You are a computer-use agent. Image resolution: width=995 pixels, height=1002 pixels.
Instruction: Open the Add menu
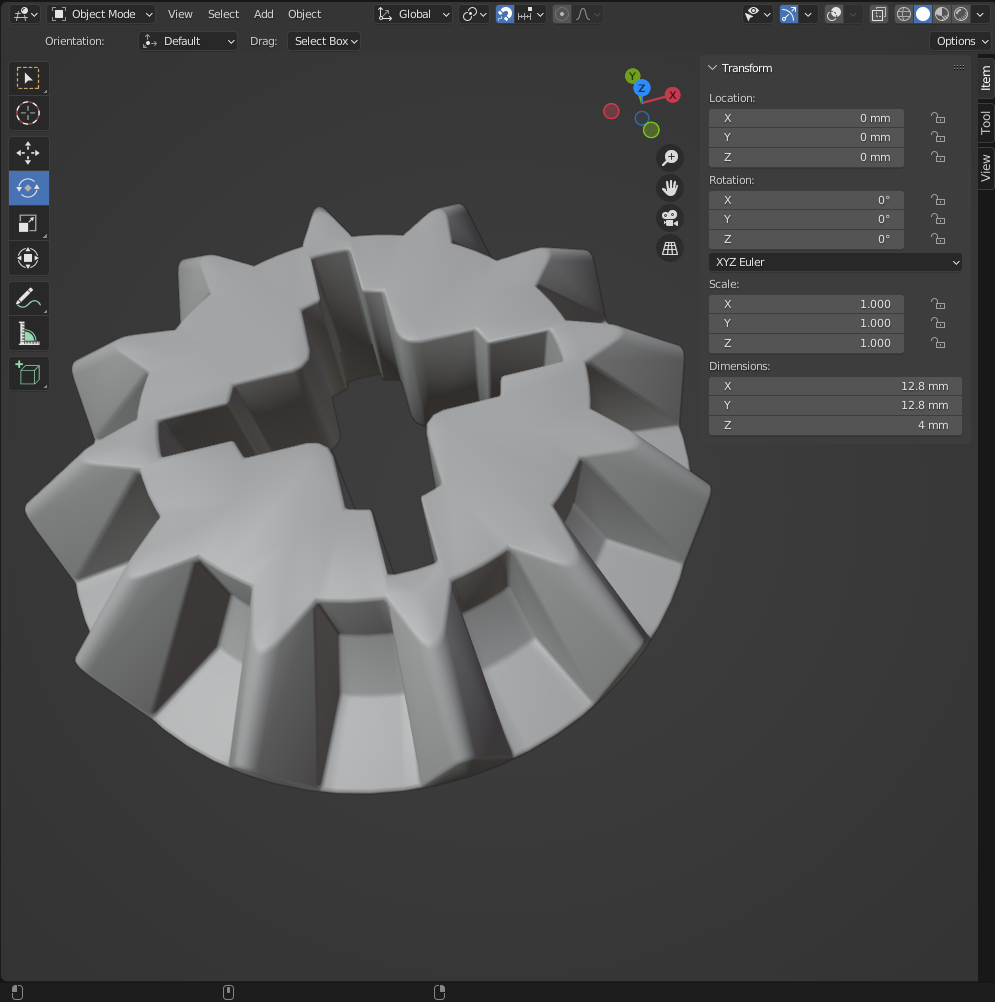coord(263,14)
